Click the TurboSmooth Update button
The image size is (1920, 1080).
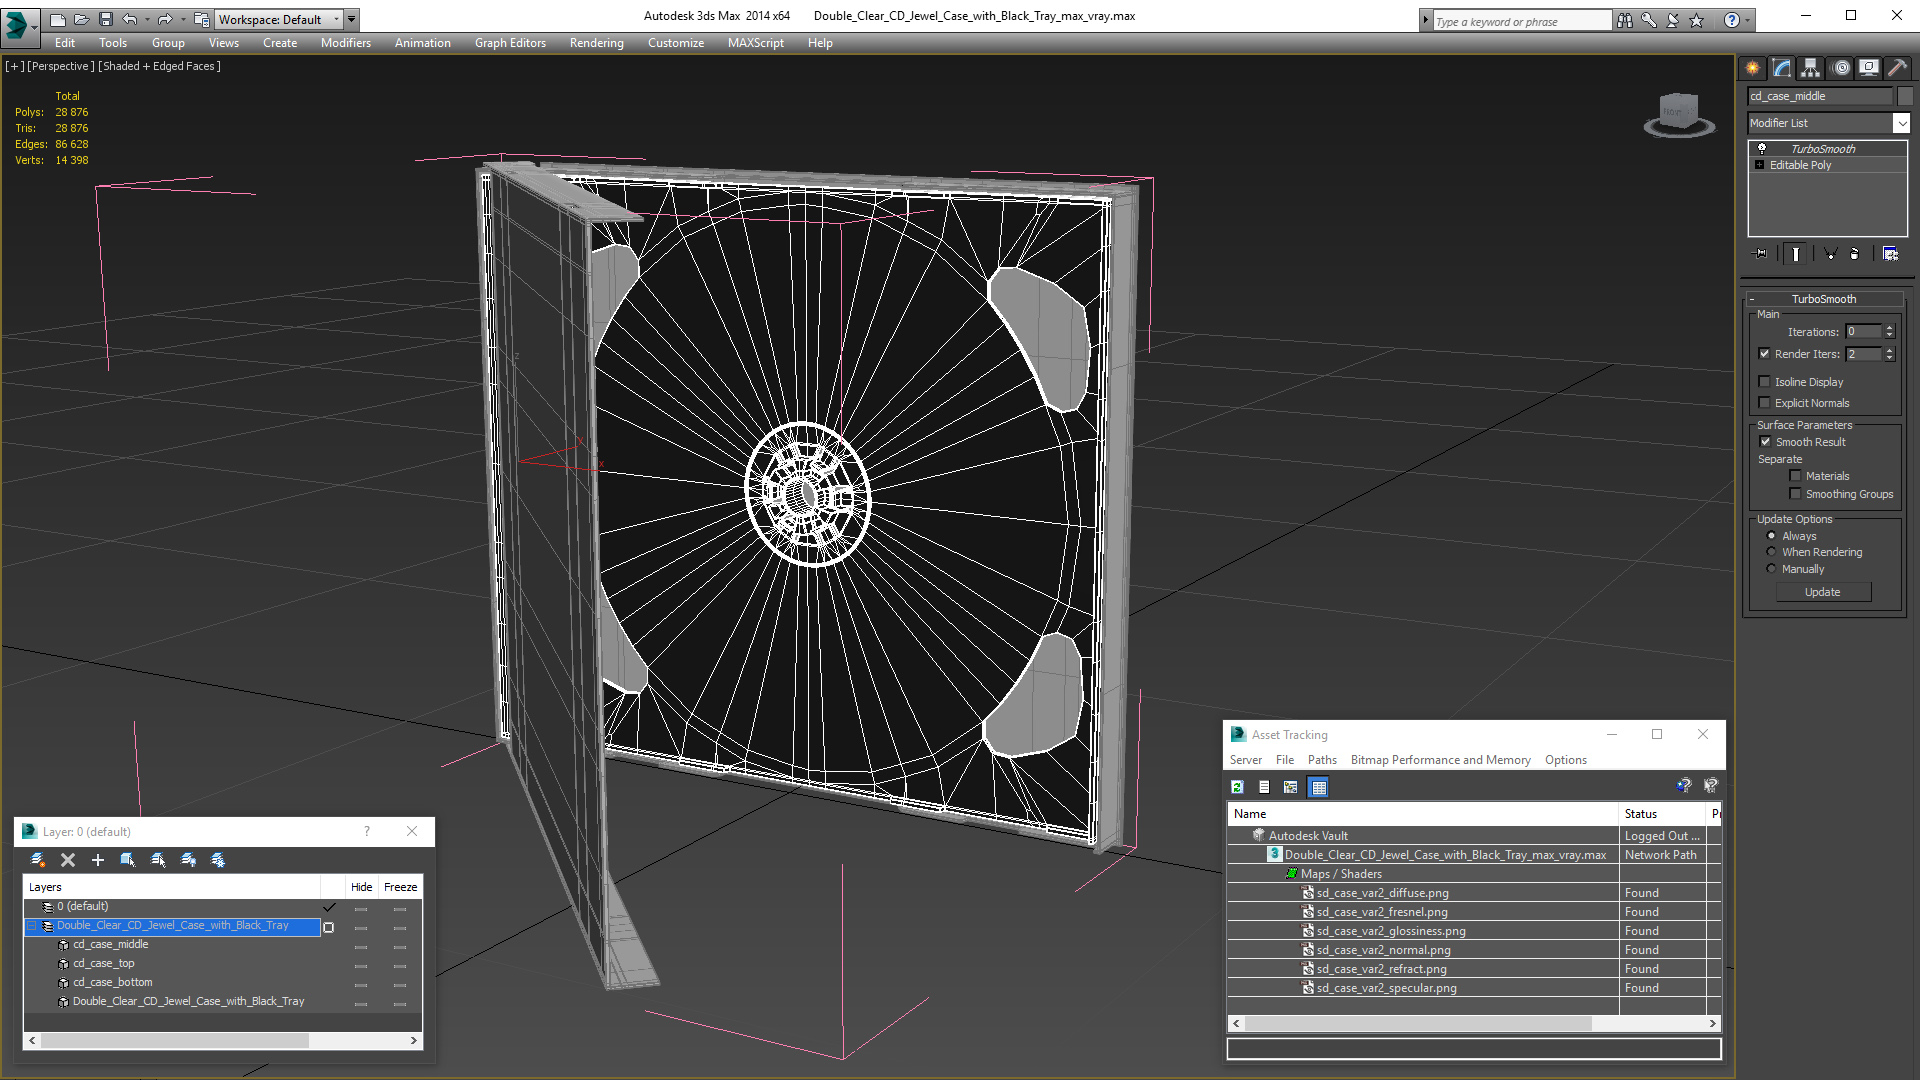pyautogui.click(x=1822, y=592)
